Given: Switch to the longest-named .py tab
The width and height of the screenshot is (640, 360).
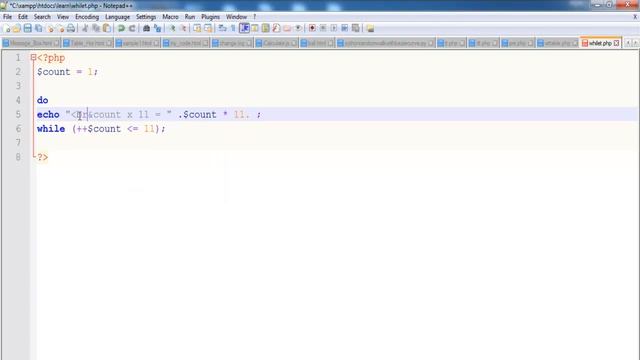Looking at the screenshot, I should (x=386, y=43).
